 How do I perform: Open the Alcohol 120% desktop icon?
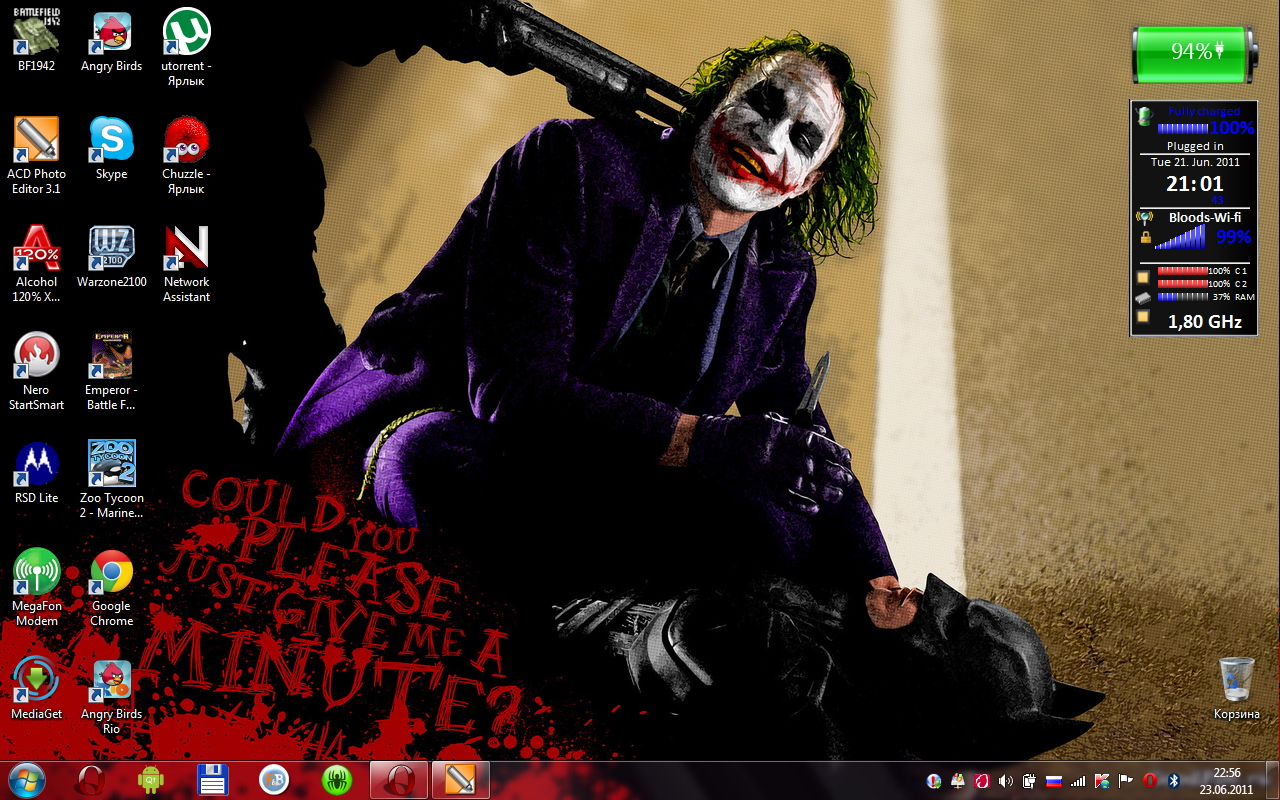pos(36,263)
